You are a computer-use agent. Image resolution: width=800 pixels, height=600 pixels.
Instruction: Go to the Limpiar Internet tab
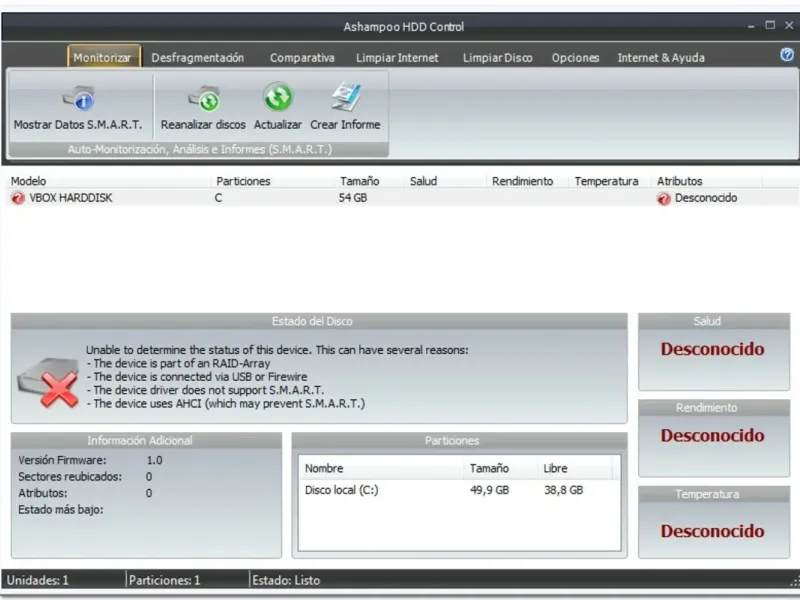click(397, 58)
